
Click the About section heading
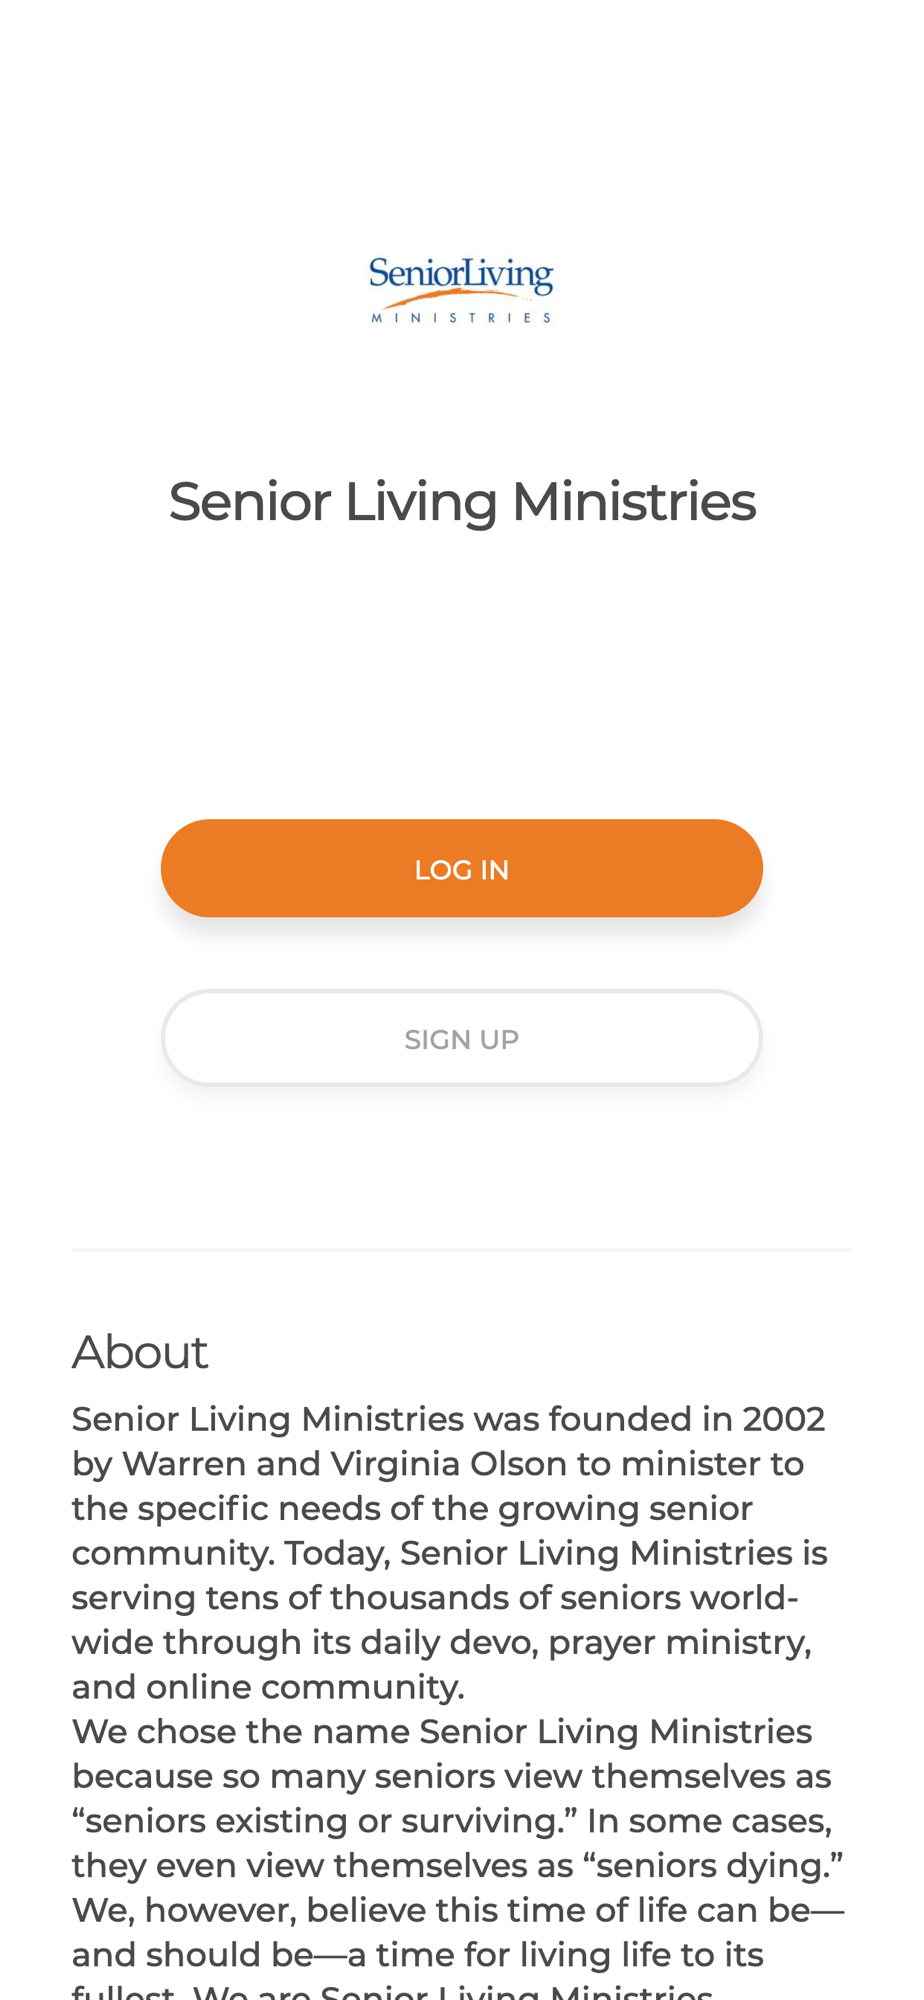click(x=140, y=1352)
